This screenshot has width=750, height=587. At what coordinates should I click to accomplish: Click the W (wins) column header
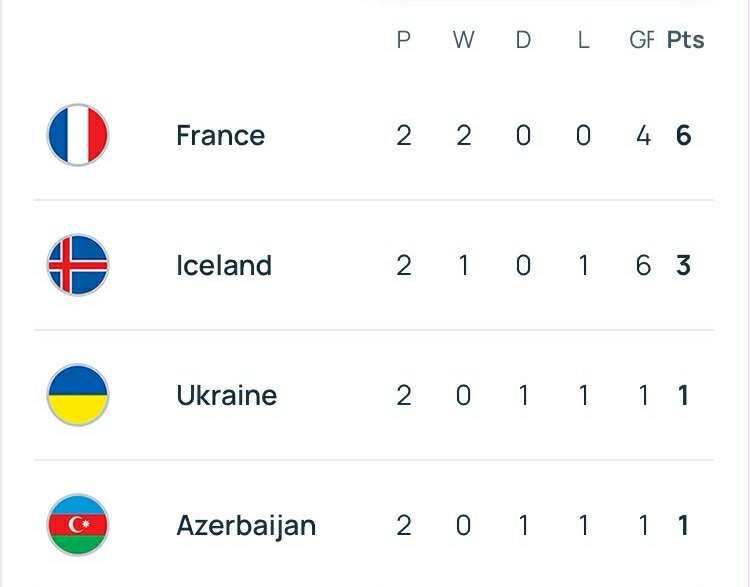point(463,40)
